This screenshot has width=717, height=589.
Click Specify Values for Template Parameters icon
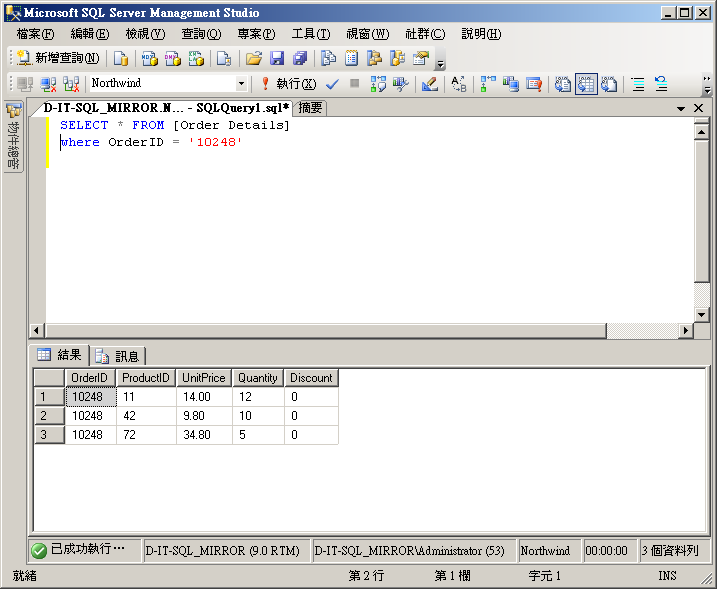(x=459, y=84)
